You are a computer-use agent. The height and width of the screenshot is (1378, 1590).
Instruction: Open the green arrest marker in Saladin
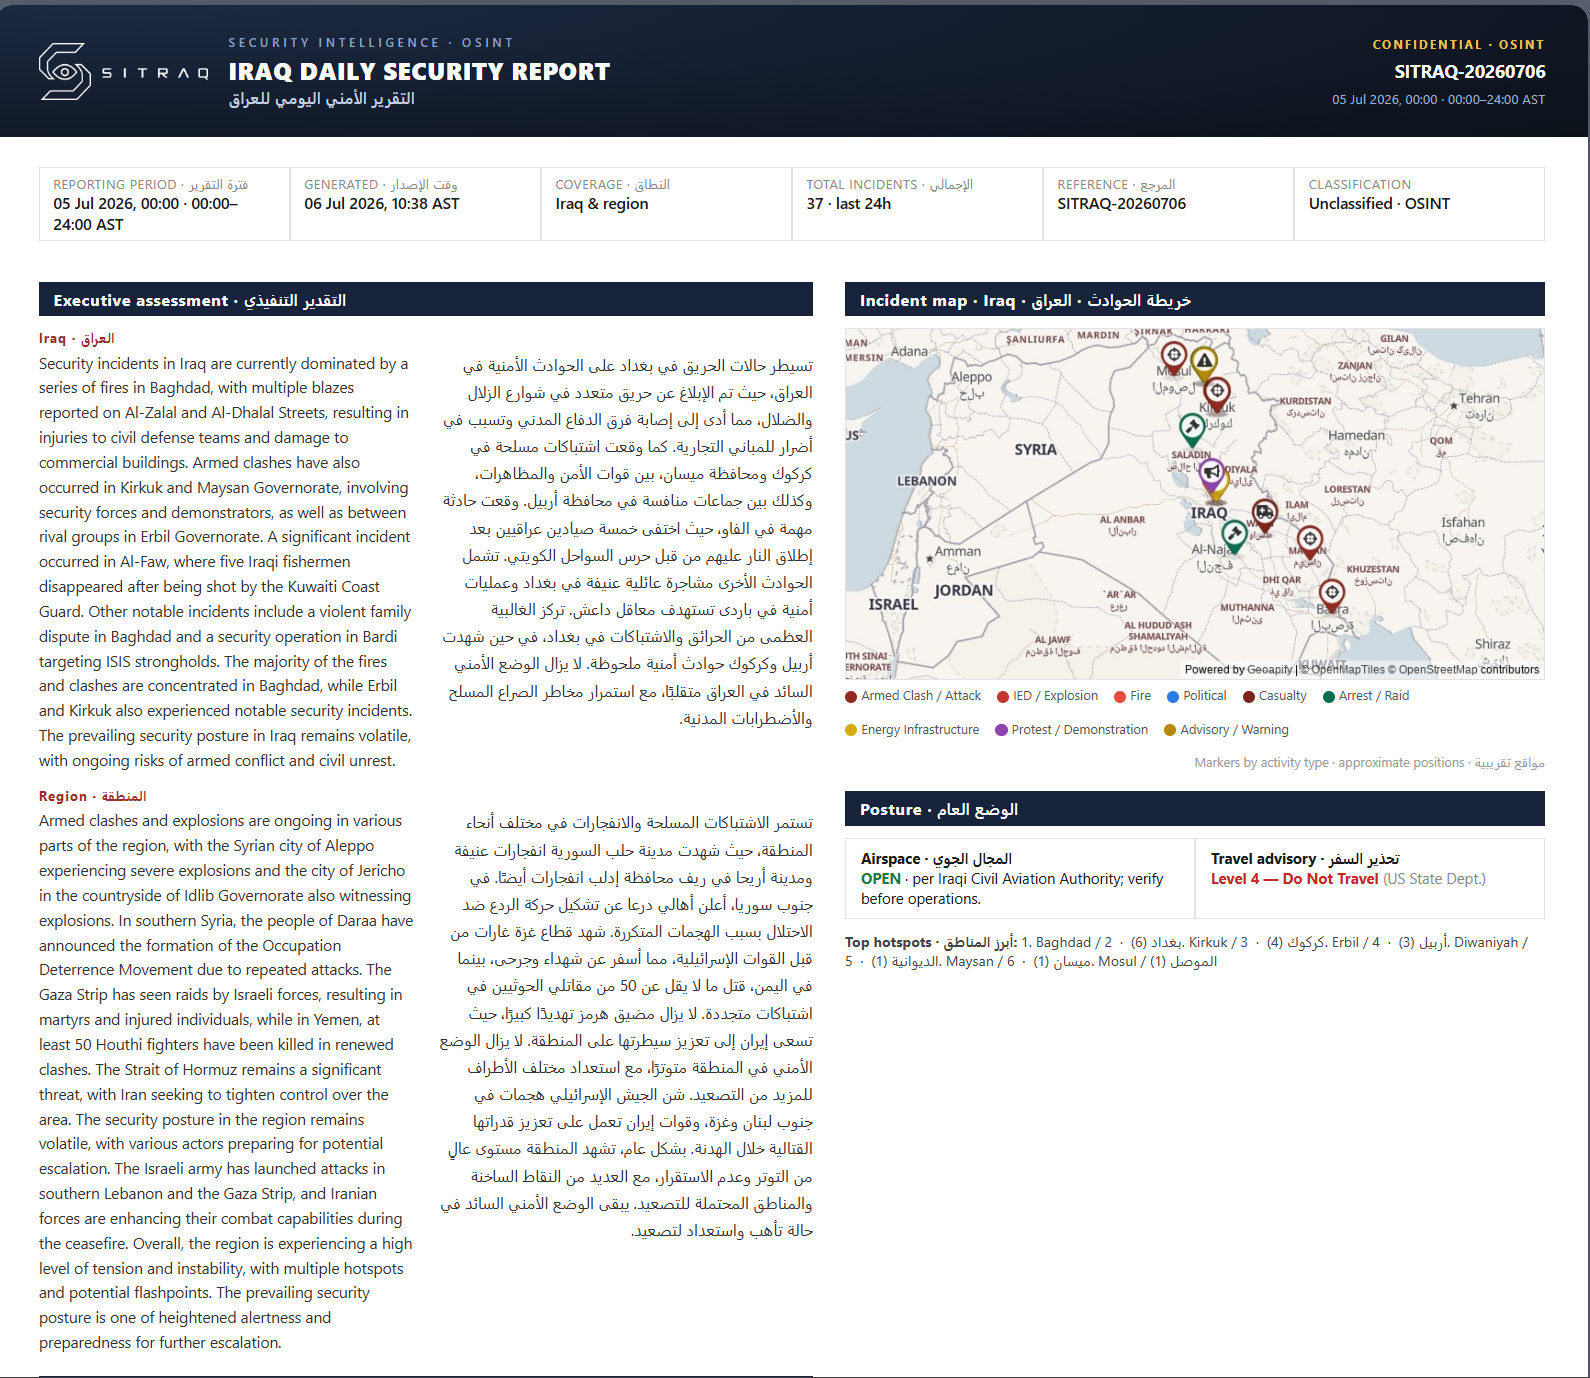coord(1191,430)
